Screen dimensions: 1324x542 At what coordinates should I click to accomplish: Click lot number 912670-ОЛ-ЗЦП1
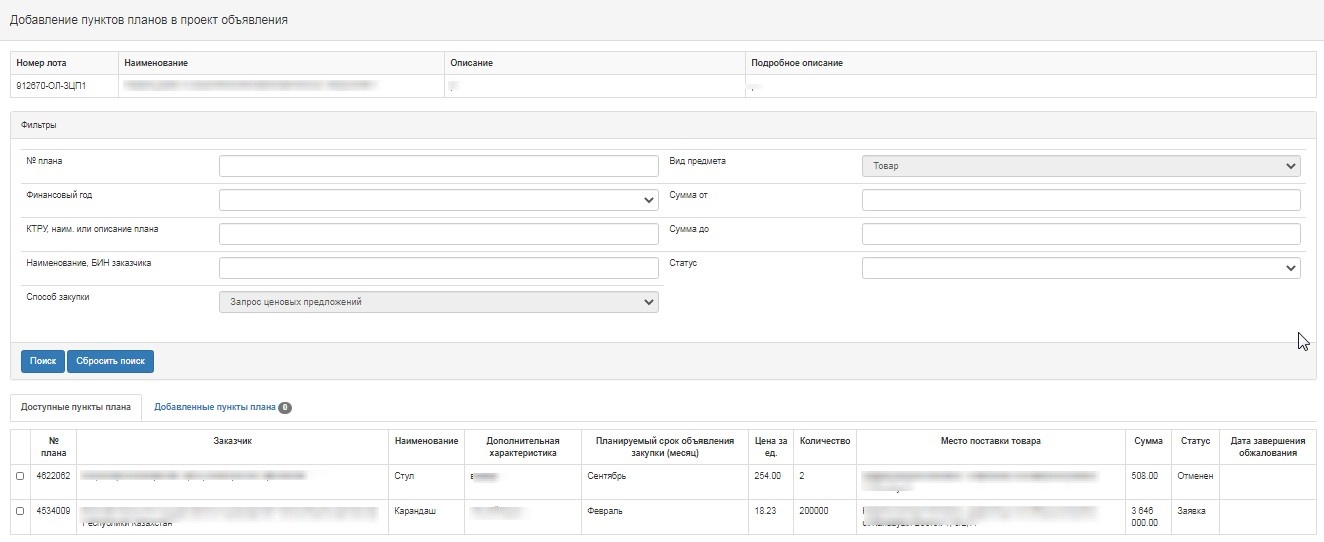pyautogui.click(x=52, y=86)
